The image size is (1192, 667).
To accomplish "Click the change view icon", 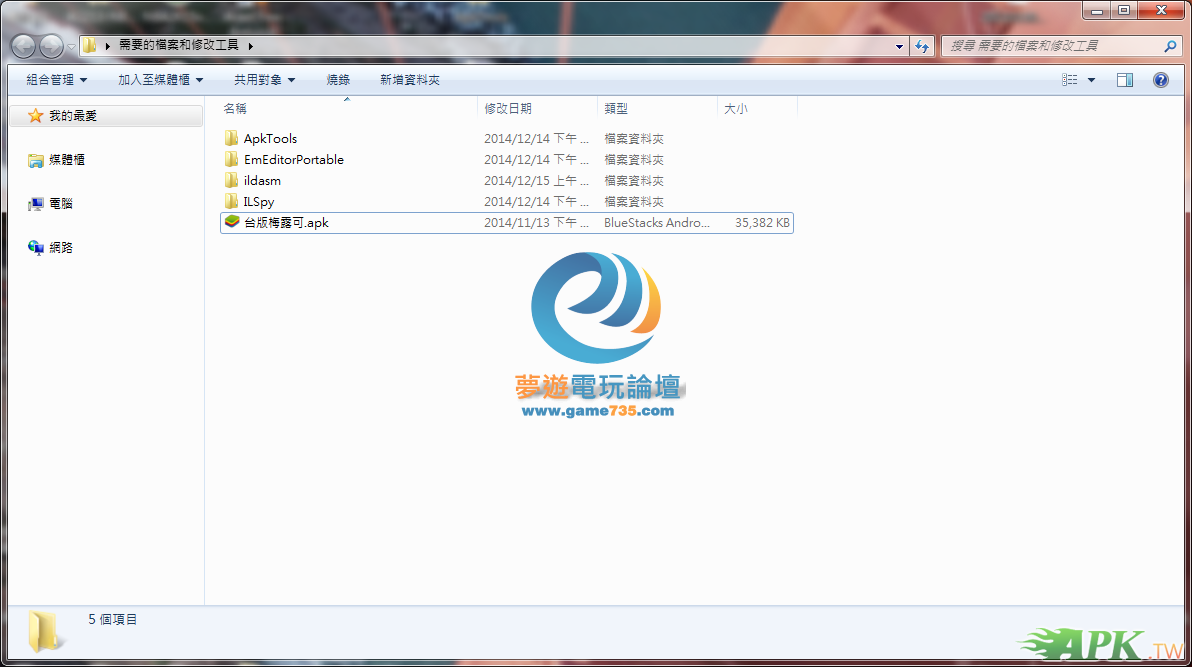I will pyautogui.click(x=1070, y=80).
